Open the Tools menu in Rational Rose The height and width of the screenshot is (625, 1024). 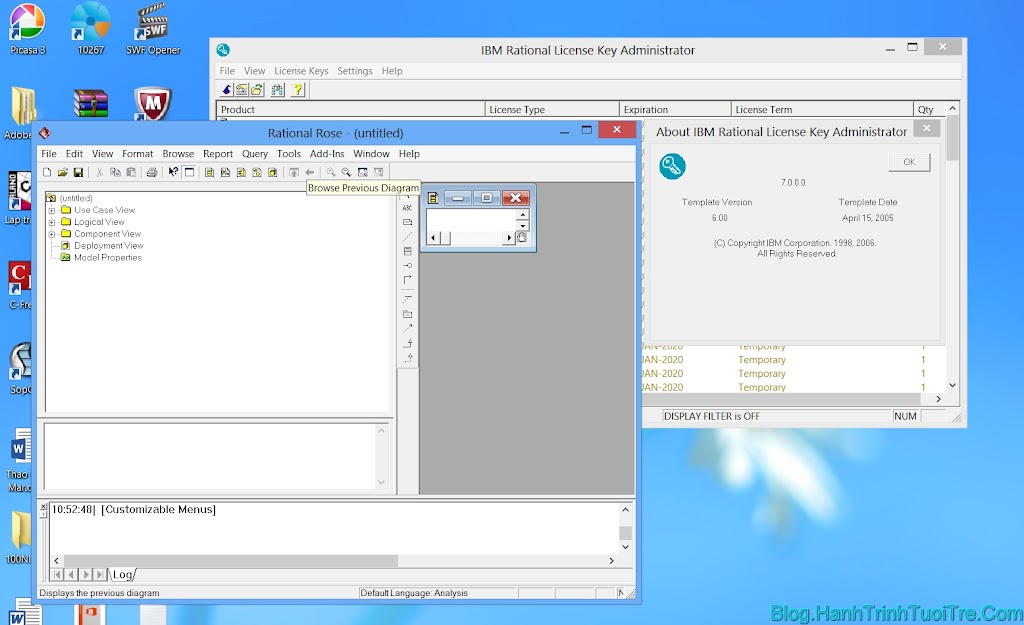289,153
